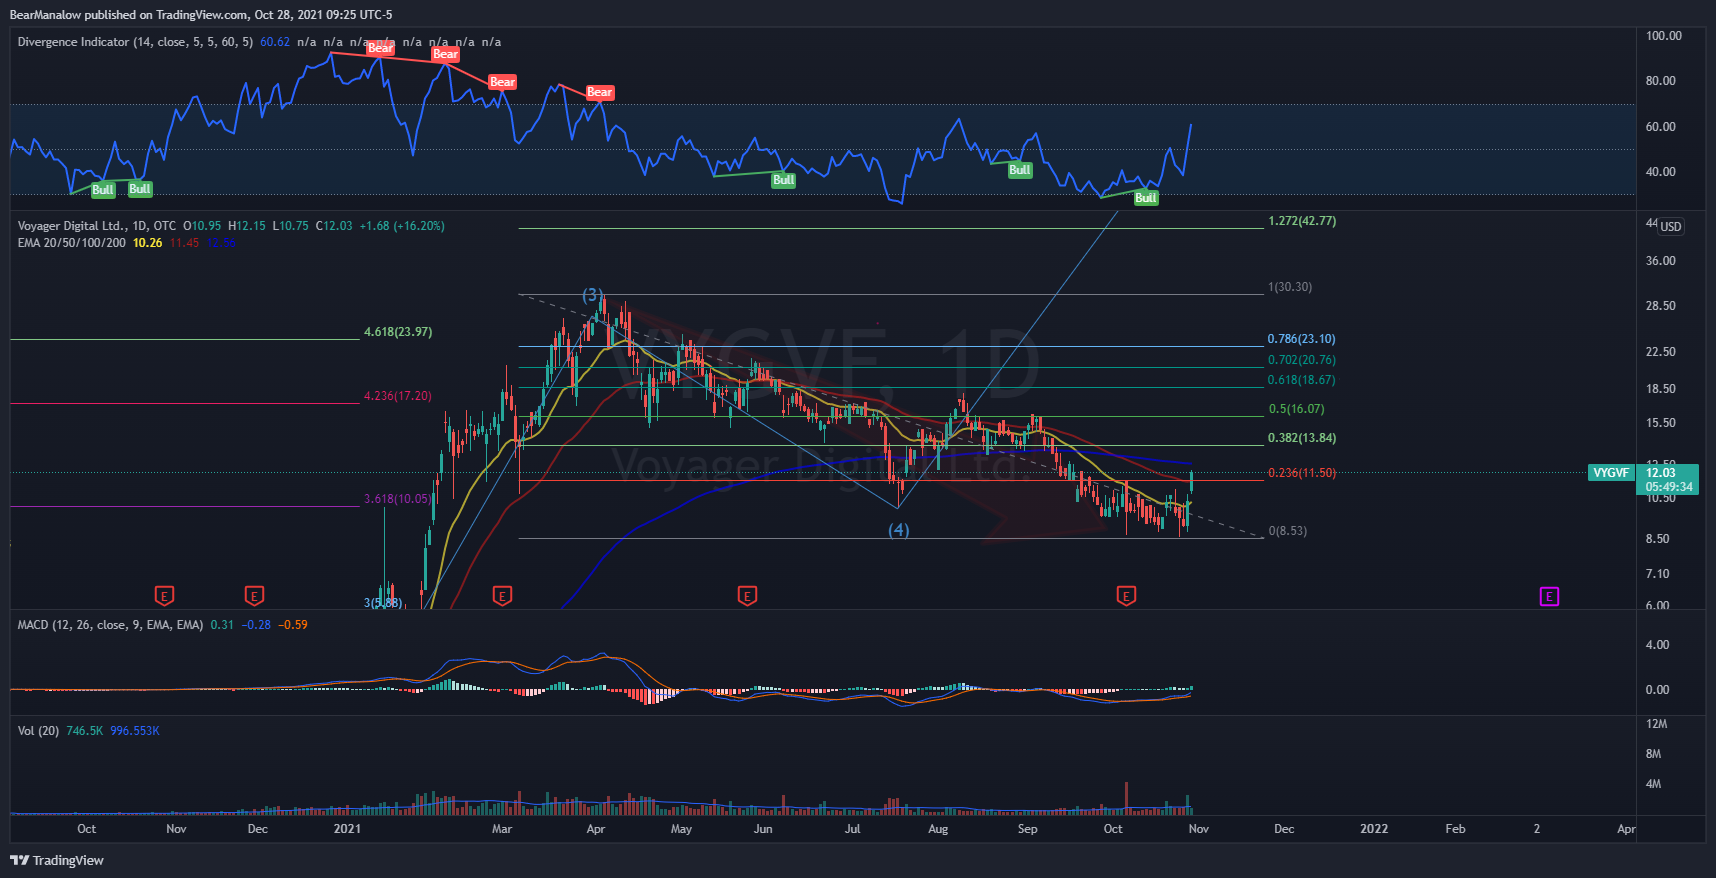Select the 28.50 value on price scale
This screenshot has width=1716, height=878.
(x=1661, y=306)
